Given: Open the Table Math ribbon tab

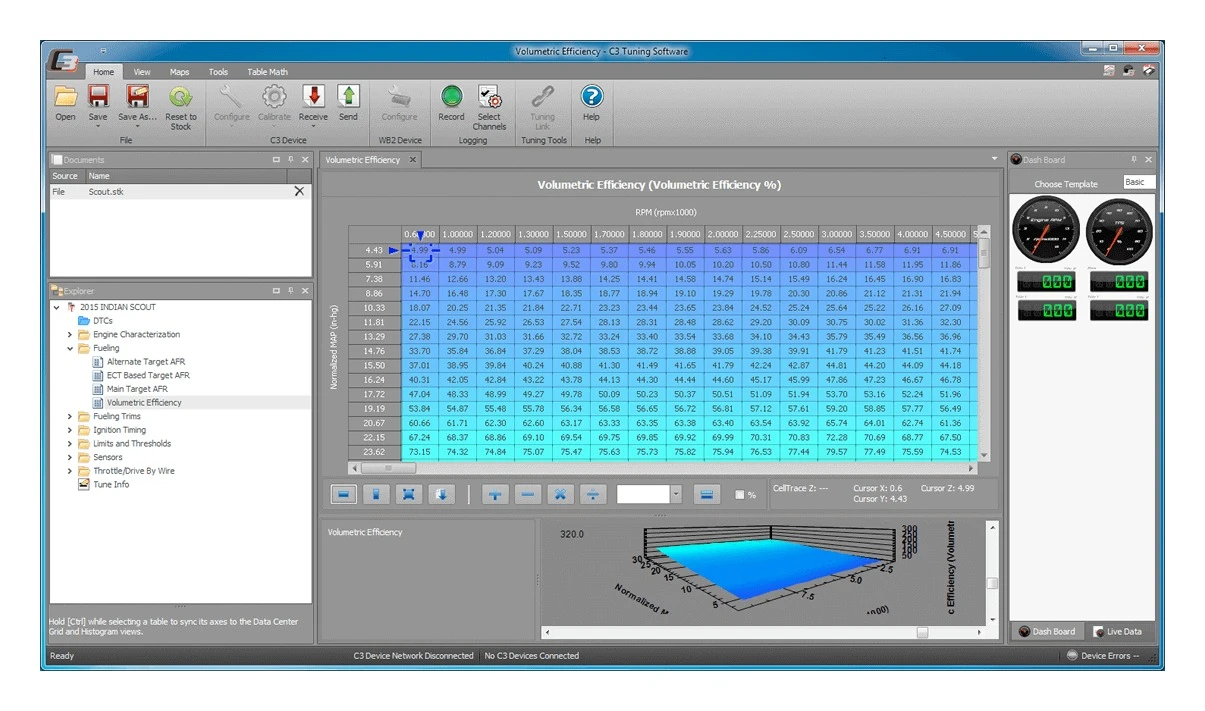Looking at the screenshot, I should [267, 72].
